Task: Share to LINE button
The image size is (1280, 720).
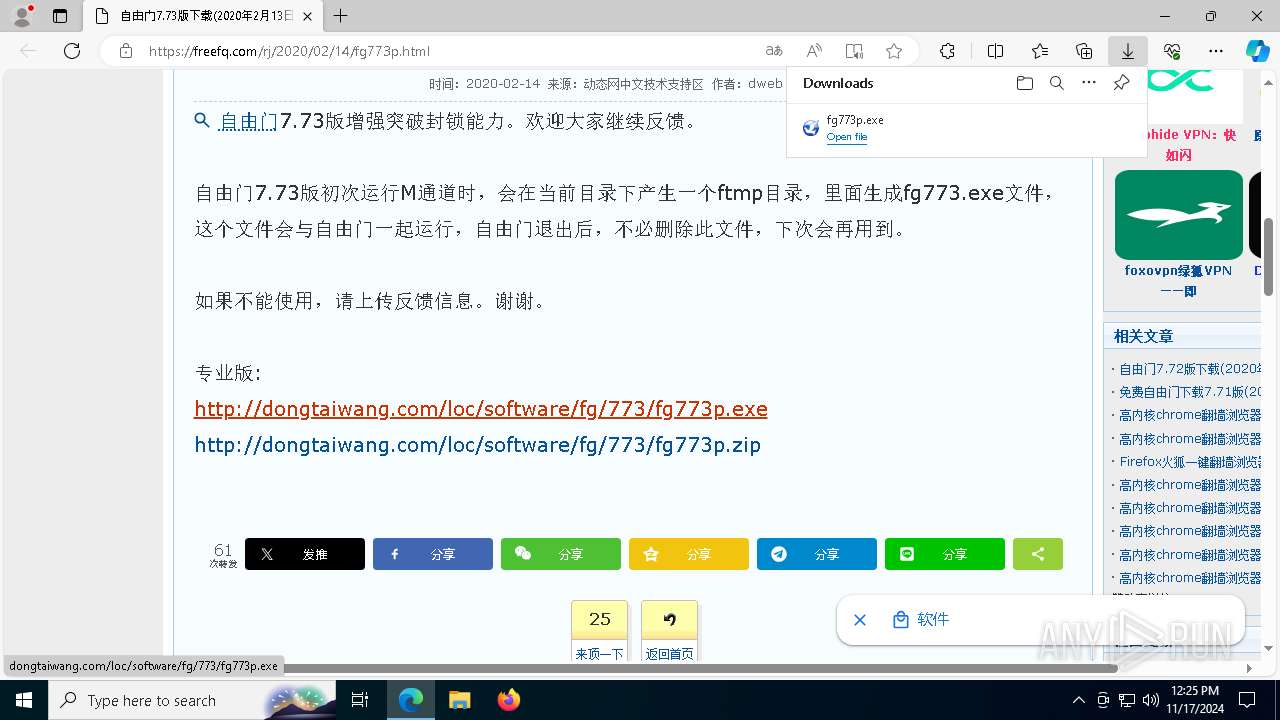Action: tap(945, 554)
